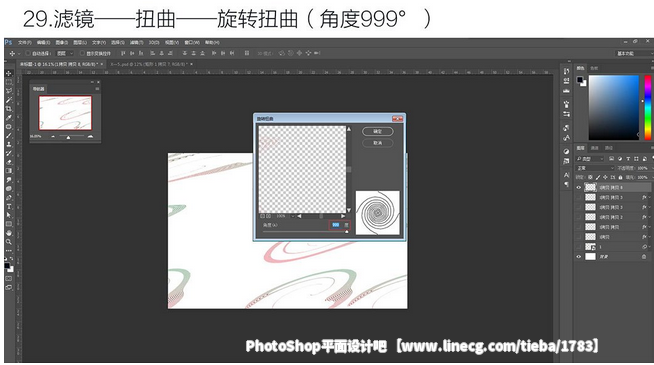The image size is (654, 365).
Task: Click the lock-all padlock icon in Layers
Action: (x=620, y=177)
